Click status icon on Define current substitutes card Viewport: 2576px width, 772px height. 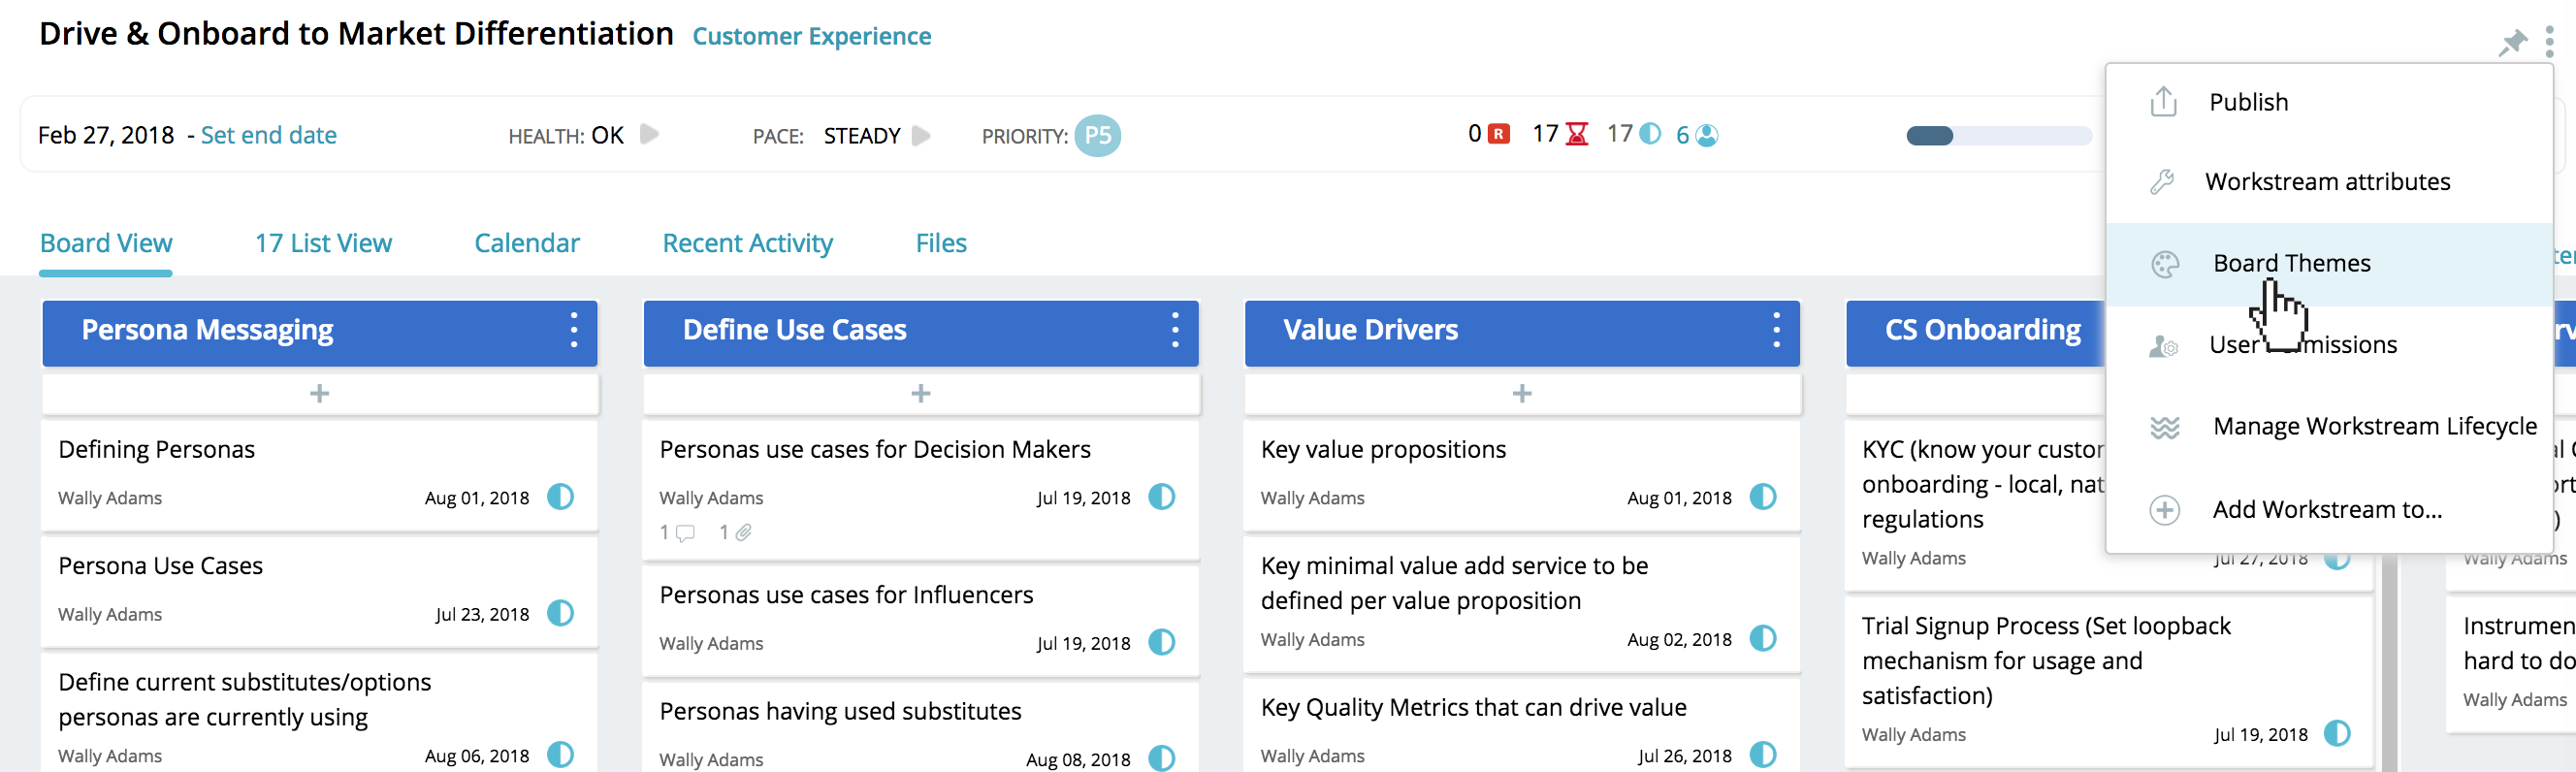[560, 755]
